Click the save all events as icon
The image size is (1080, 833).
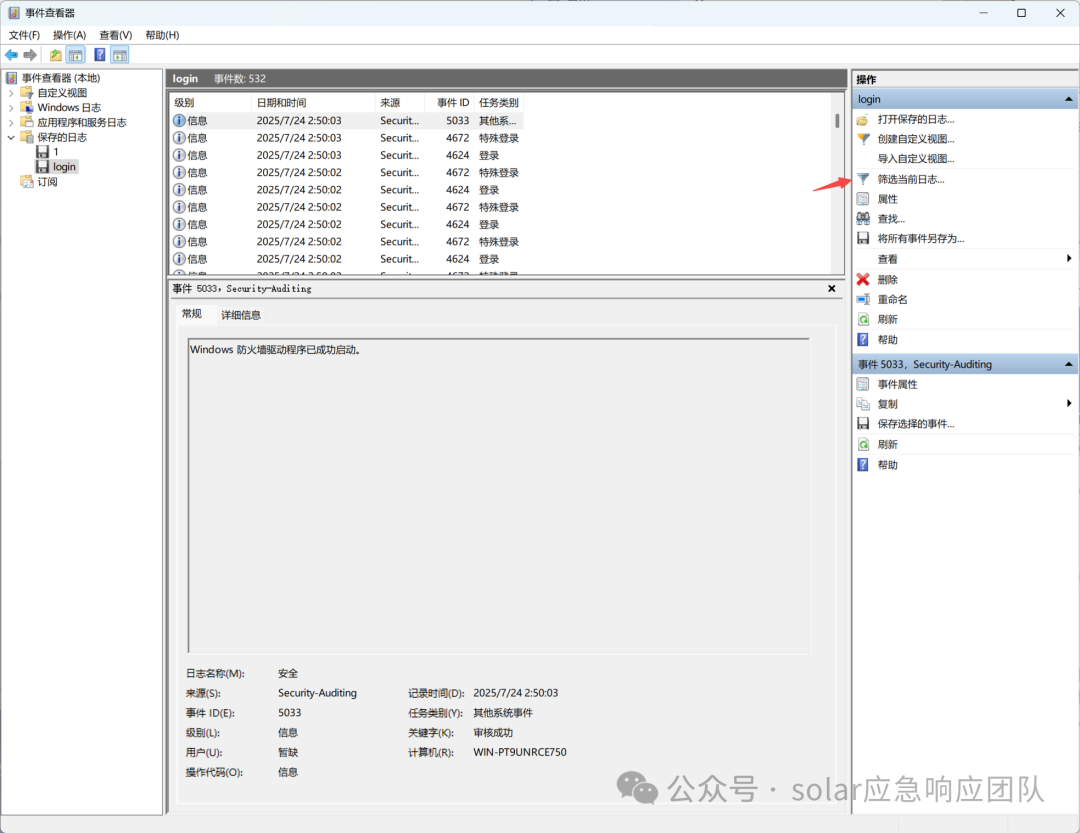[863, 238]
